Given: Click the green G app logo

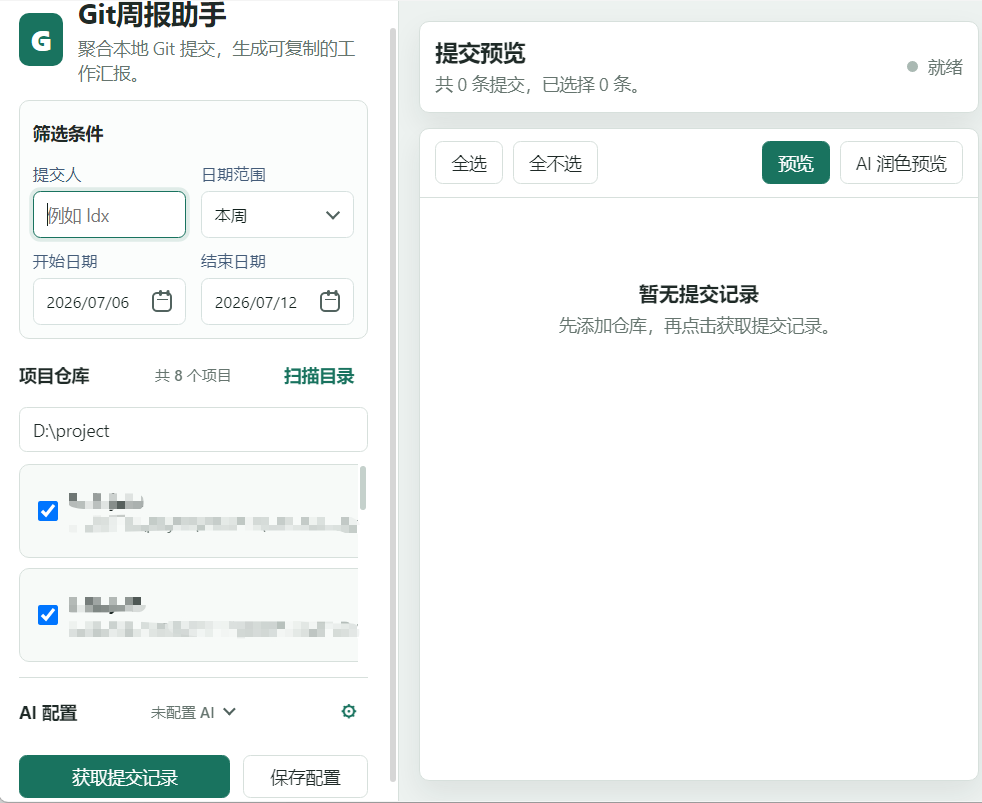Looking at the screenshot, I should (x=41, y=40).
